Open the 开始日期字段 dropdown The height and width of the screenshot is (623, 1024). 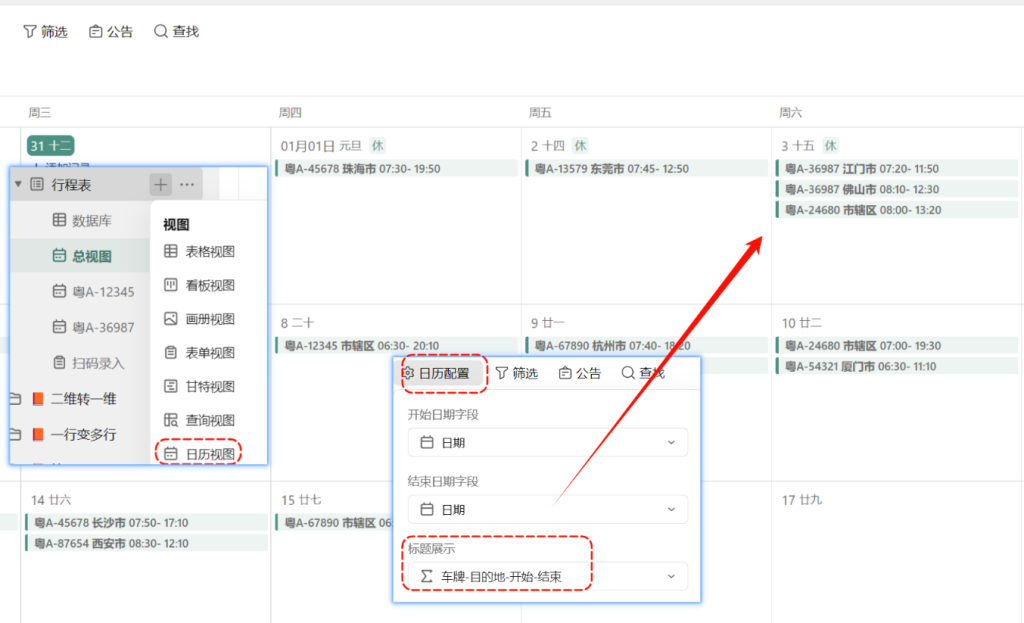[548, 442]
